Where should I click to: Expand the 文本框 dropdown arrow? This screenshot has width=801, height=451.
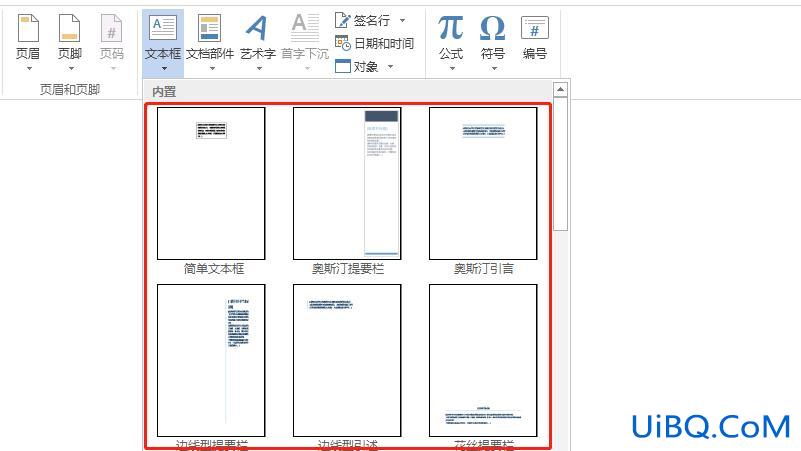coord(164,68)
